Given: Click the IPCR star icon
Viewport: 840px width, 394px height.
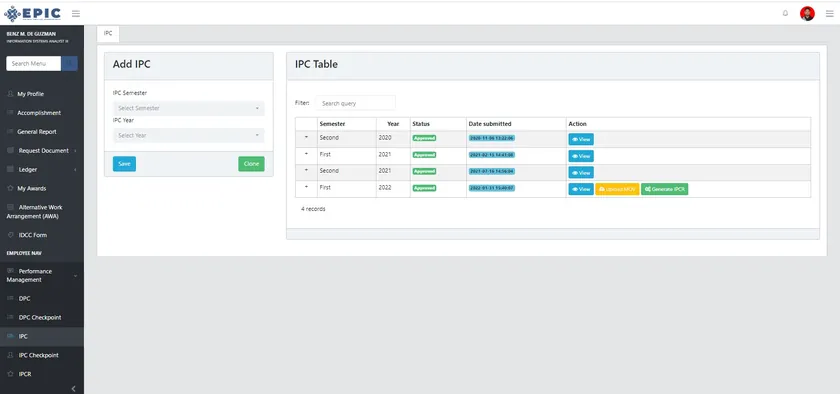Looking at the screenshot, I should tap(10, 374).
